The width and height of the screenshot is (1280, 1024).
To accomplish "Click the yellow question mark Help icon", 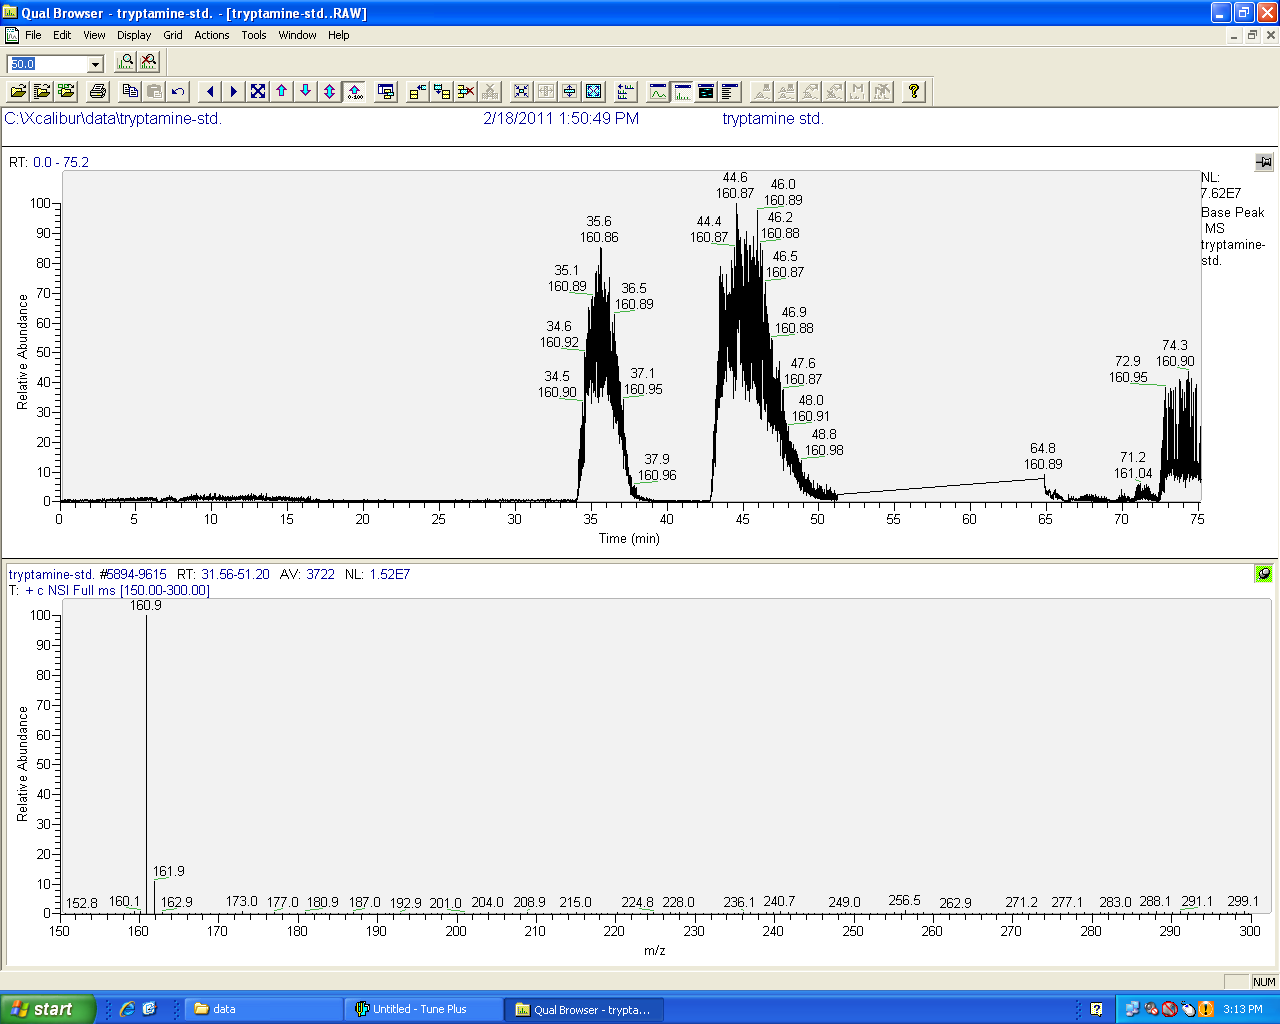I will pos(913,92).
